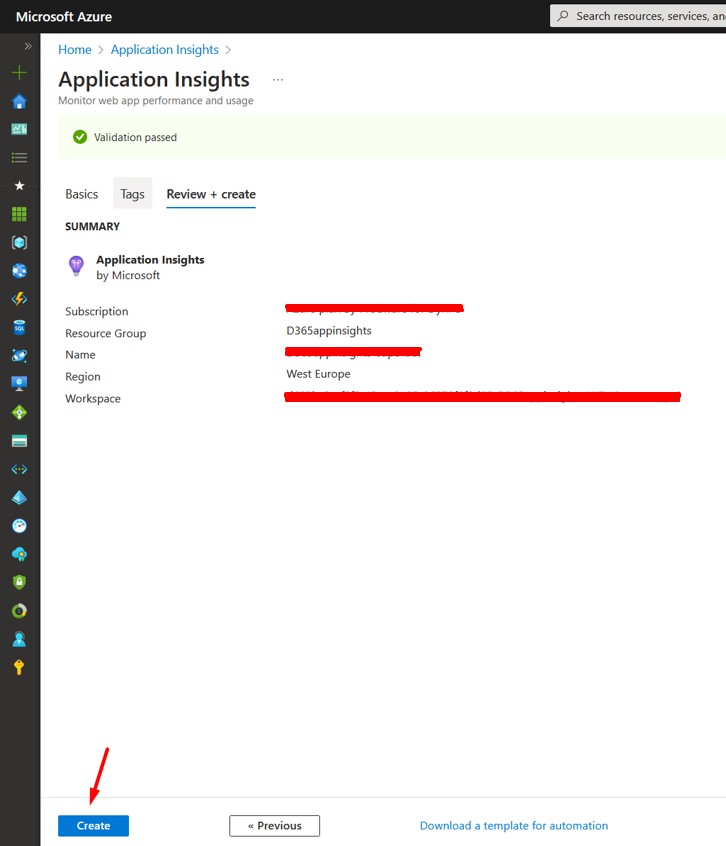
Task: Select the West Europe region value
Action: [318, 374]
